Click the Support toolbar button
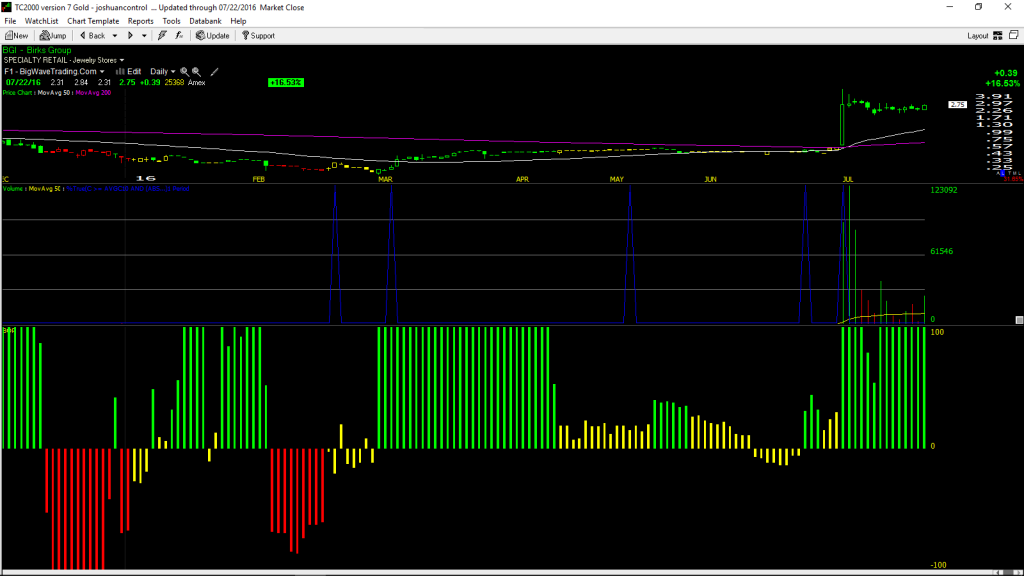The width and height of the screenshot is (1024, 576). click(x=259, y=36)
